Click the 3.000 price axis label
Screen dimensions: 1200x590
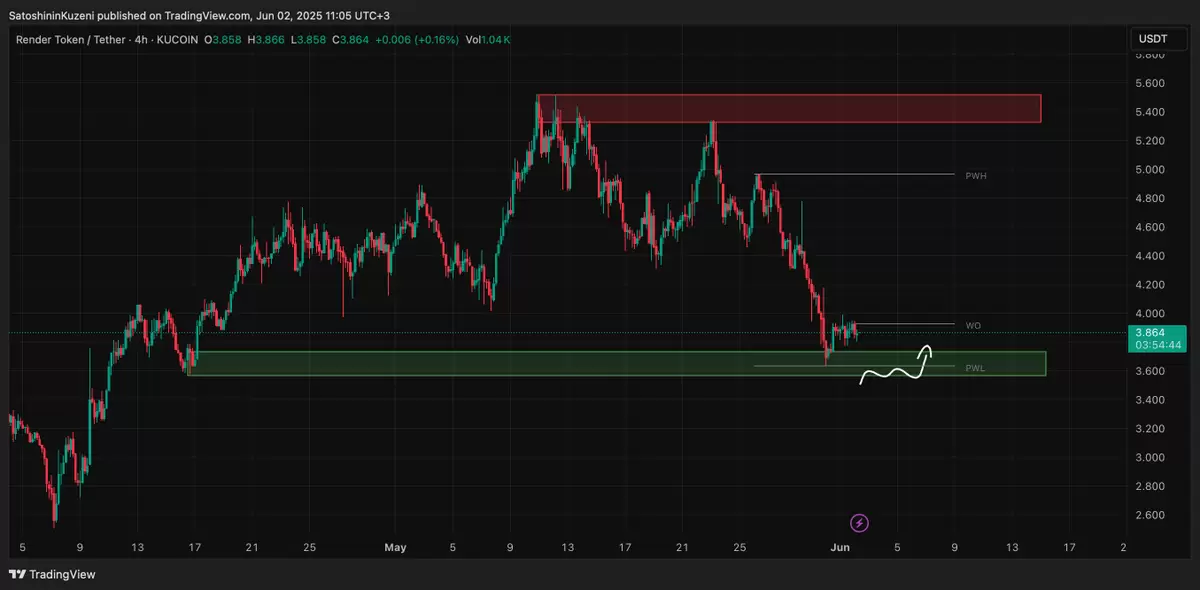tap(1150, 457)
